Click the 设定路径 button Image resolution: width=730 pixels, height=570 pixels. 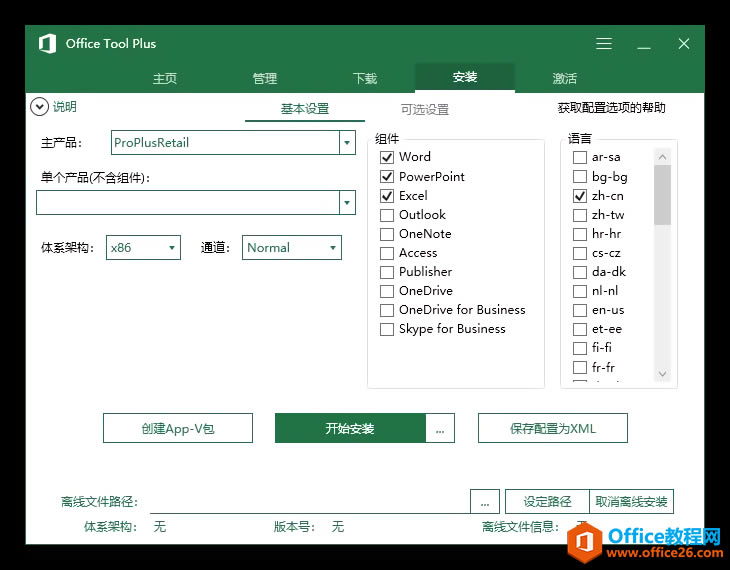coord(547,502)
